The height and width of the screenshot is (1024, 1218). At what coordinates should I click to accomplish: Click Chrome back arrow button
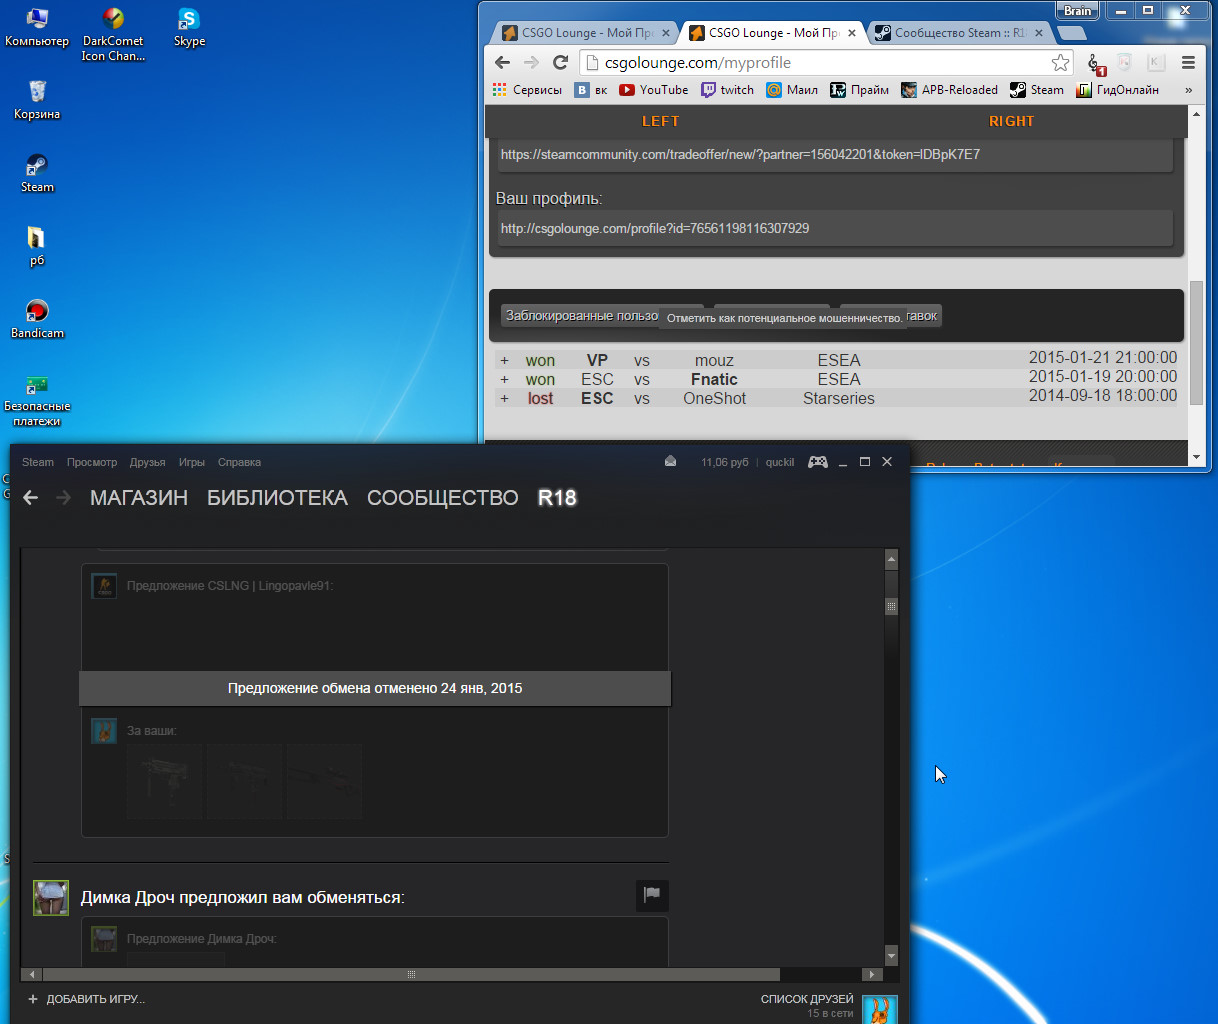click(x=502, y=62)
